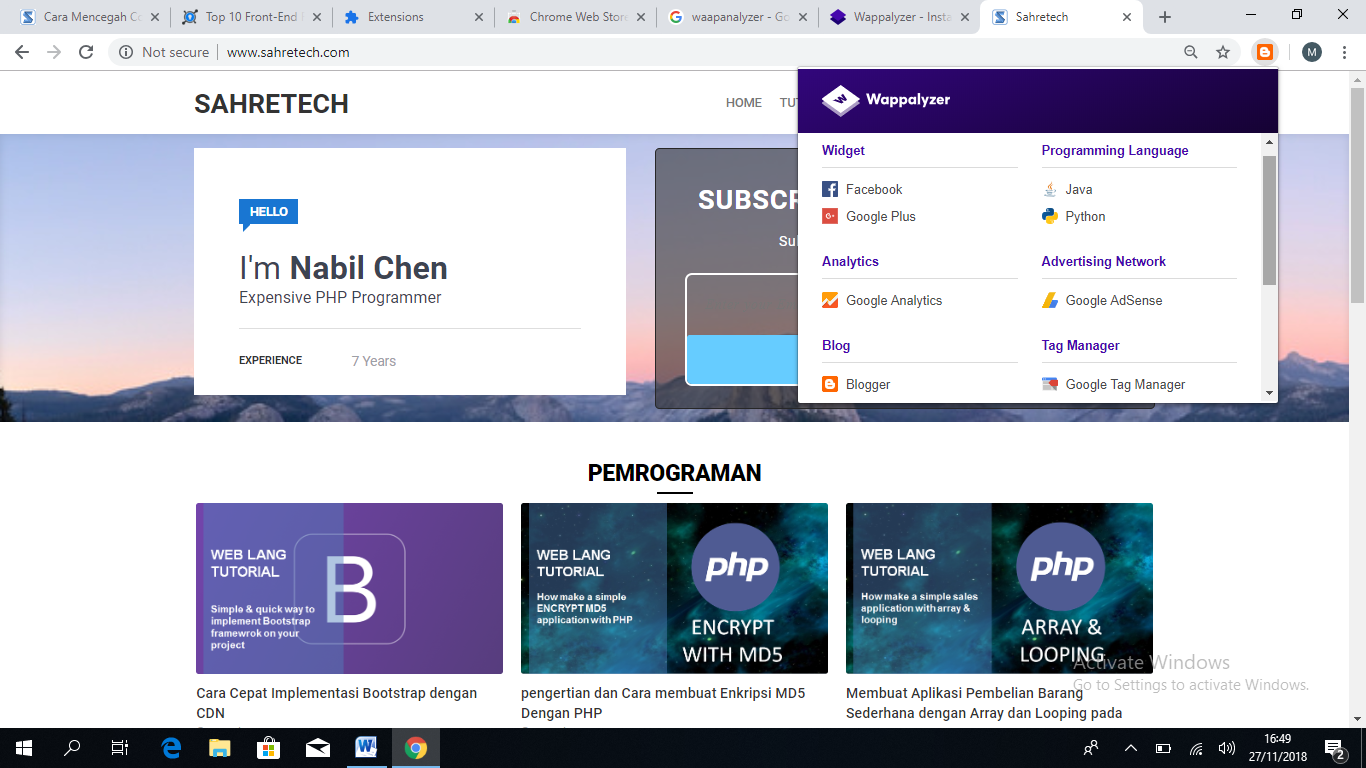Open Microsoft Store from the taskbar
The height and width of the screenshot is (768, 1366).
(269, 748)
